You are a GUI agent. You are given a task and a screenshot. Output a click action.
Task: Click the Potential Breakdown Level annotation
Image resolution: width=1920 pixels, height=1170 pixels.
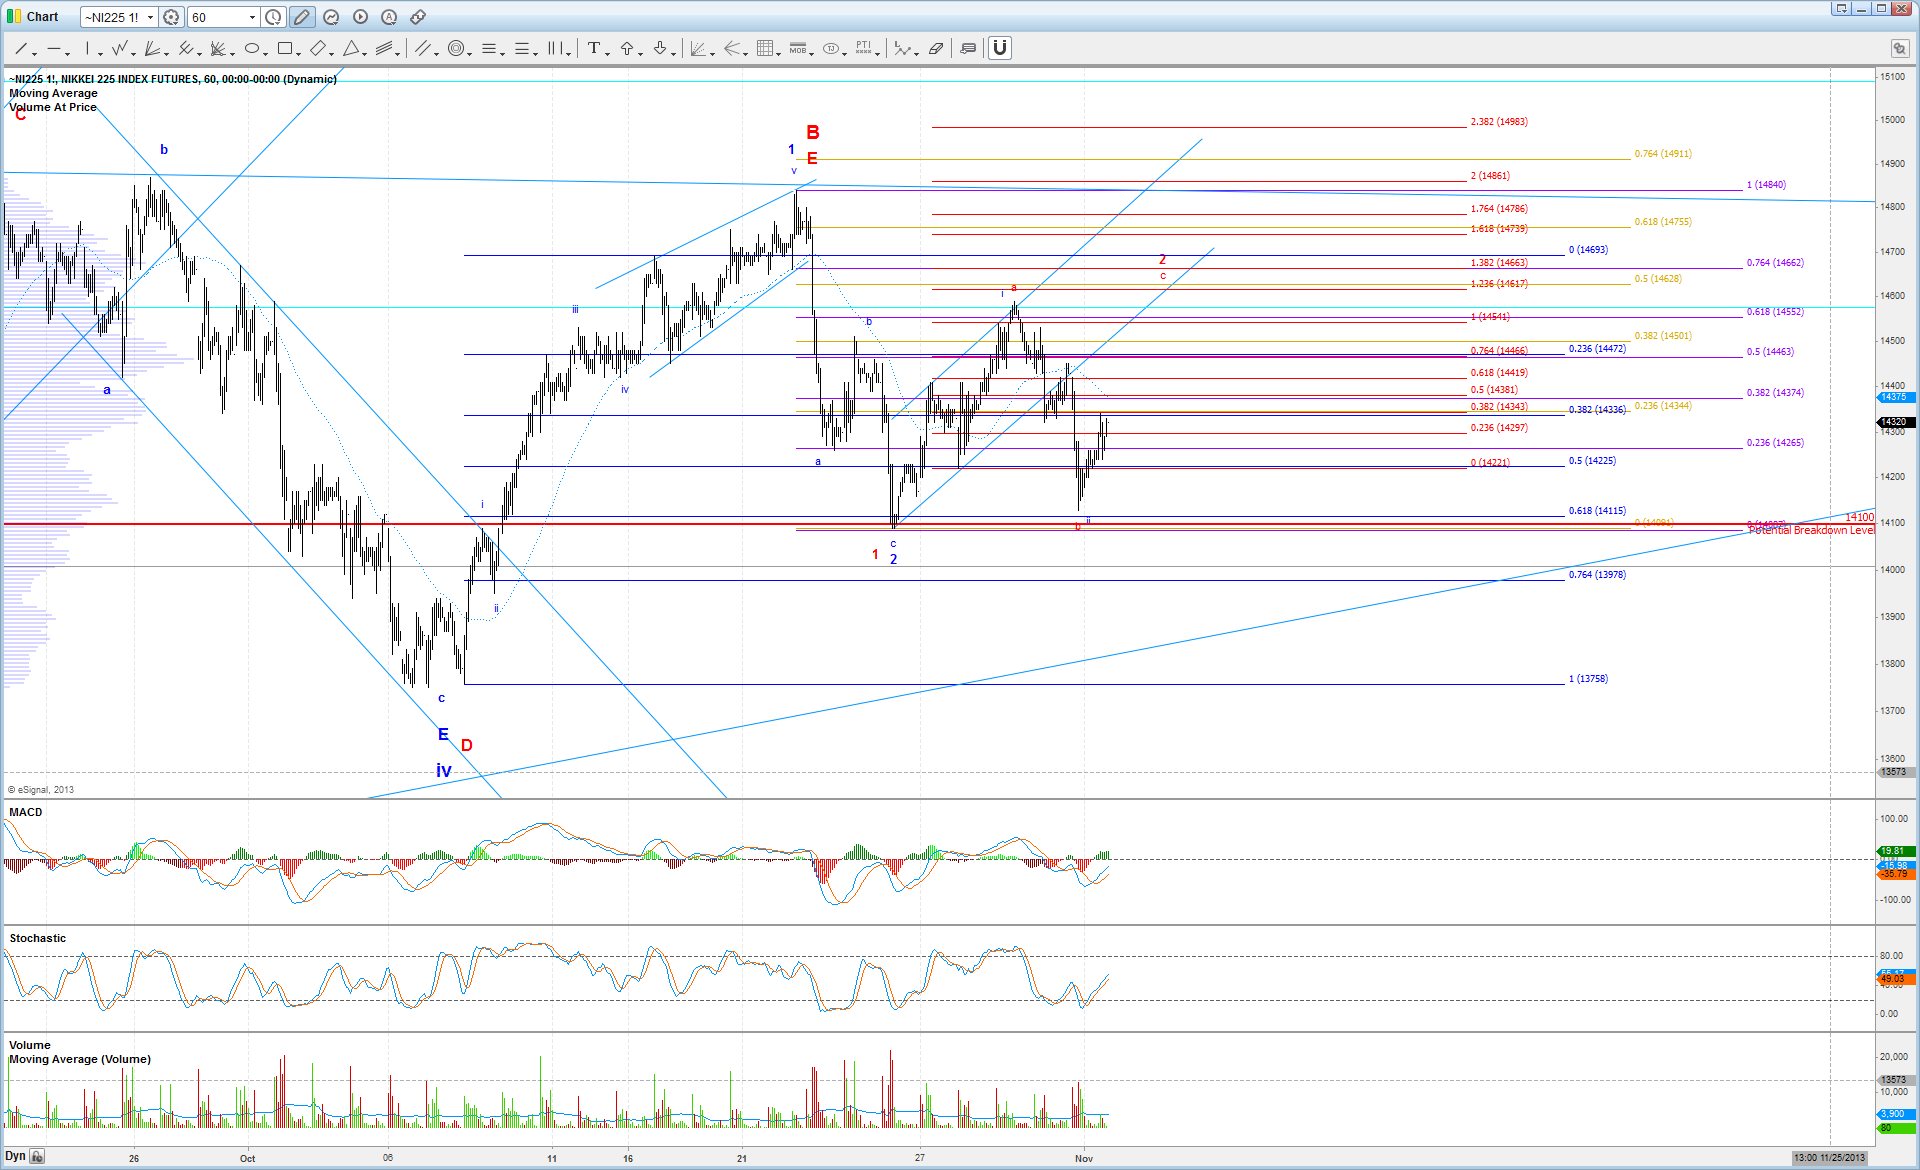click(x=1811, y=530)
